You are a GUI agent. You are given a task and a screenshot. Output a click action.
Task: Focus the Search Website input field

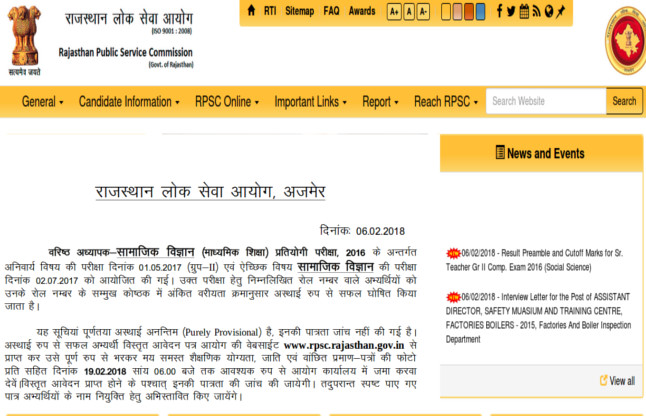[546, 101]
